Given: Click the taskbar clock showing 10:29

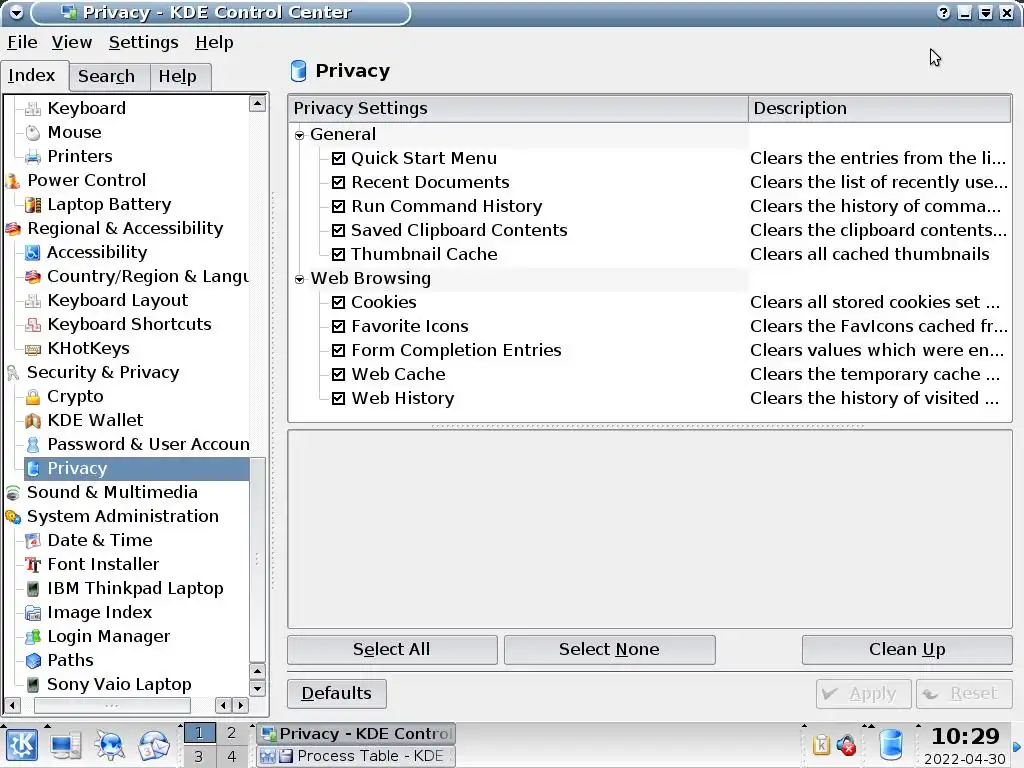Looking at the screenshot, I should (x=965, y=737).
